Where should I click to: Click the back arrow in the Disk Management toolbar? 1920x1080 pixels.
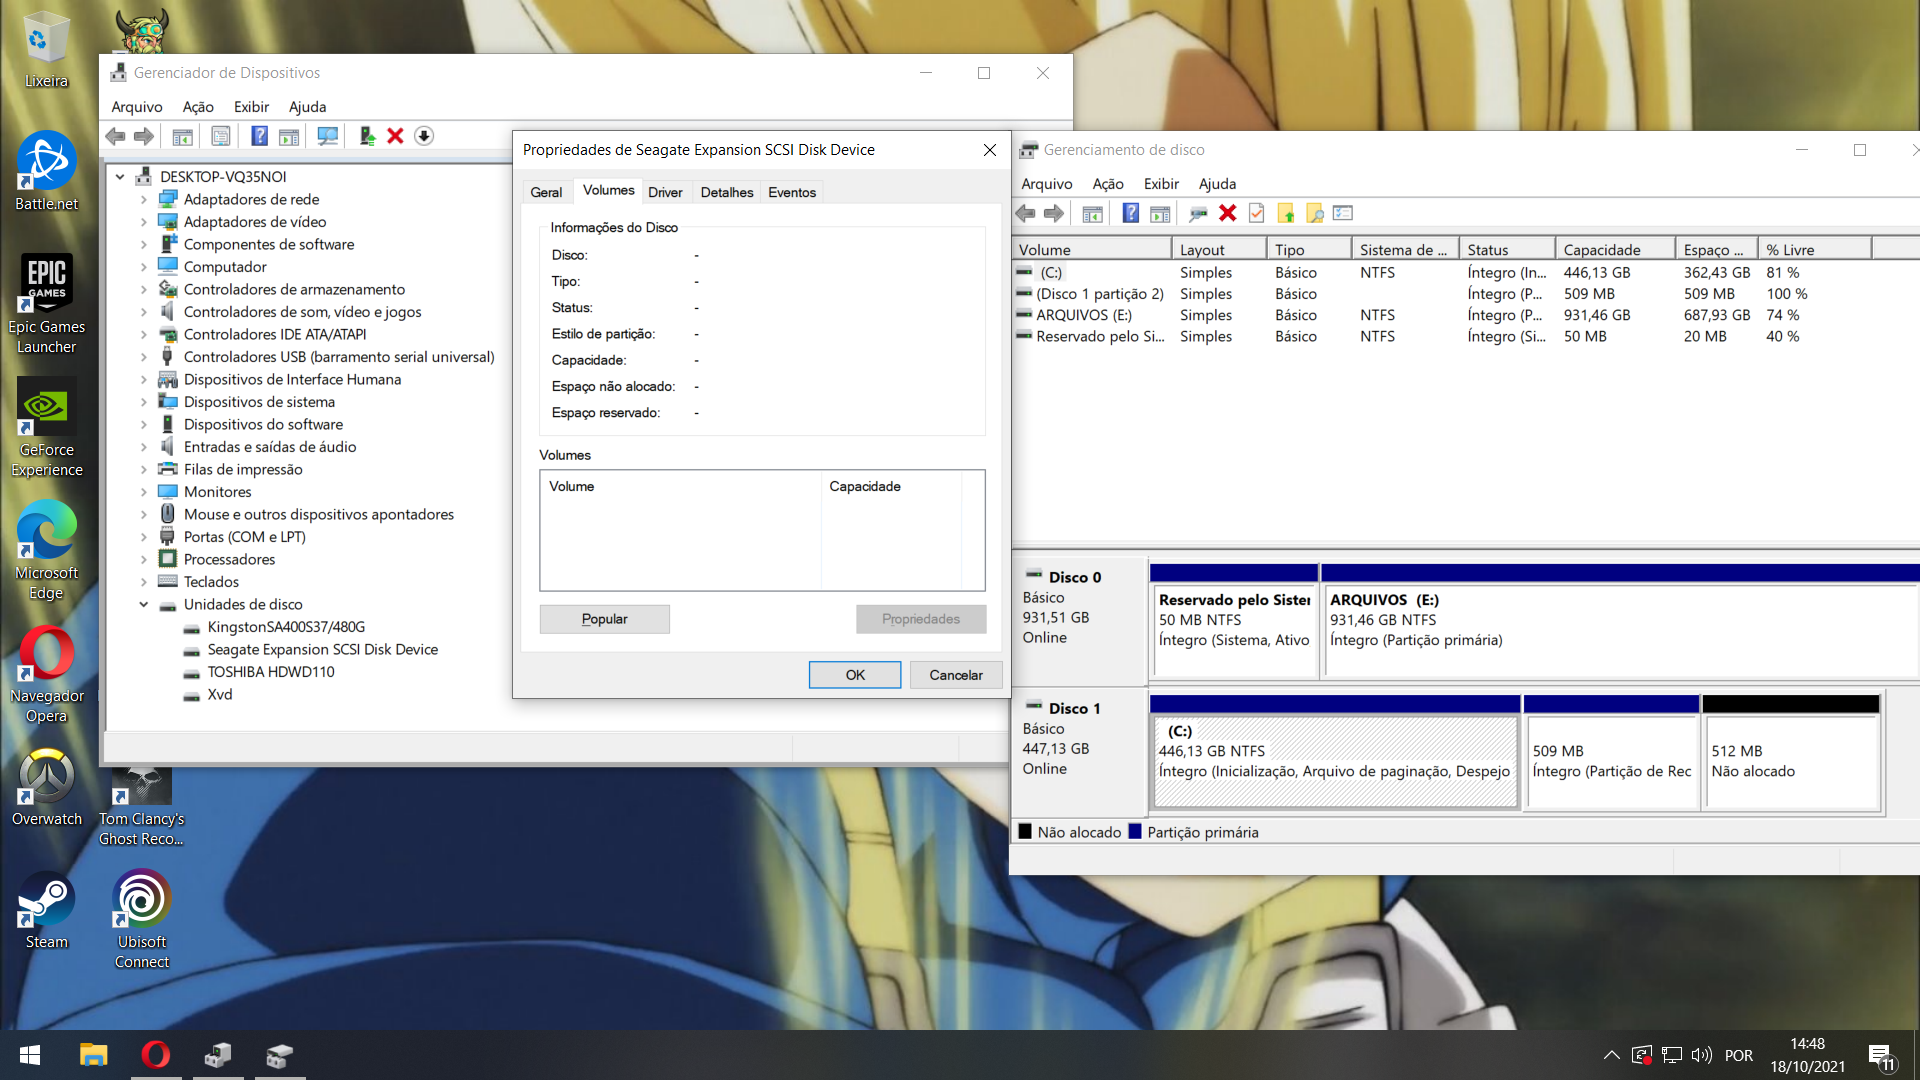click(1025, 213)
